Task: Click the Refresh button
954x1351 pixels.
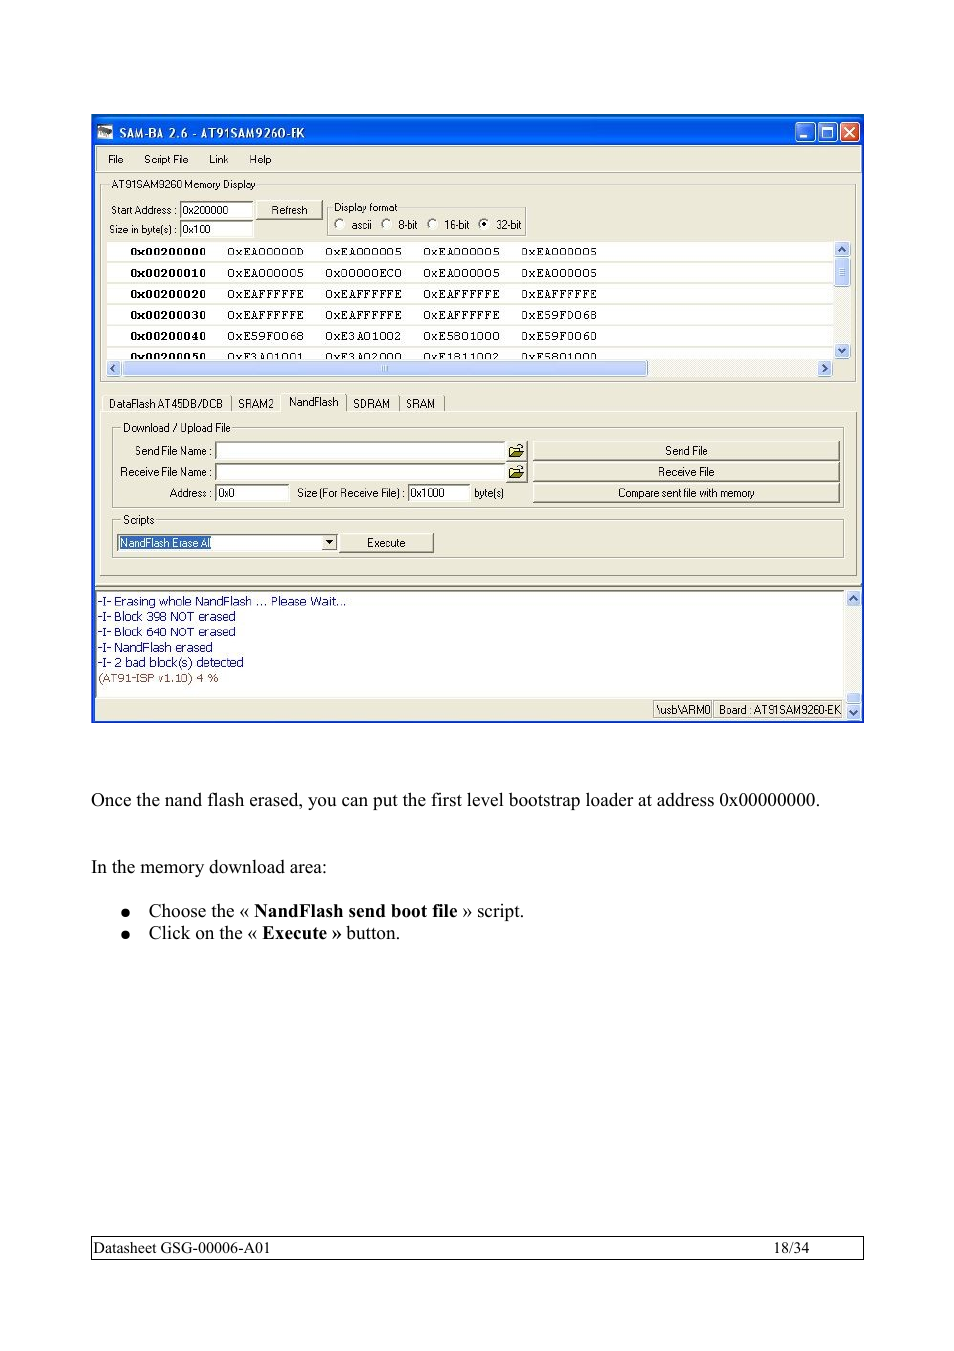Action: [289, 210]
